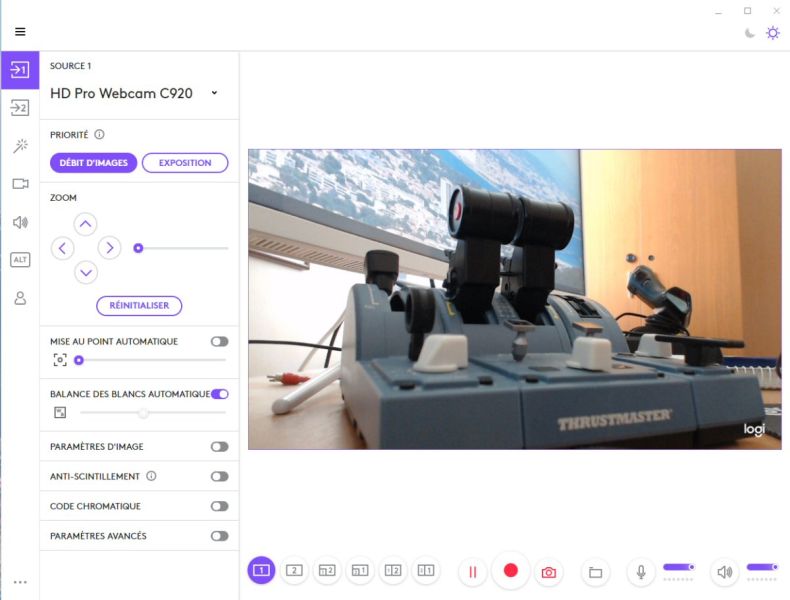Select Débit d'images priority
This screenshot has width=790, height=600.
pos(94,163)
